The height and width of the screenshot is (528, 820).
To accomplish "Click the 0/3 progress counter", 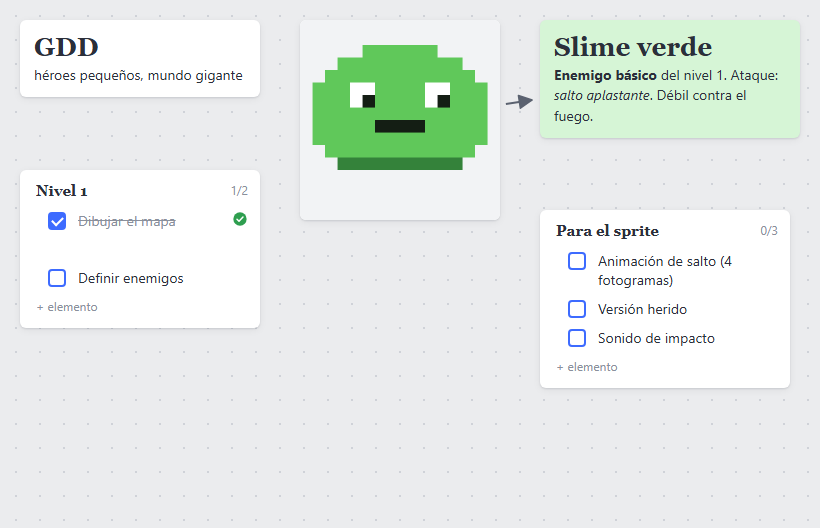I will [769, 231].
